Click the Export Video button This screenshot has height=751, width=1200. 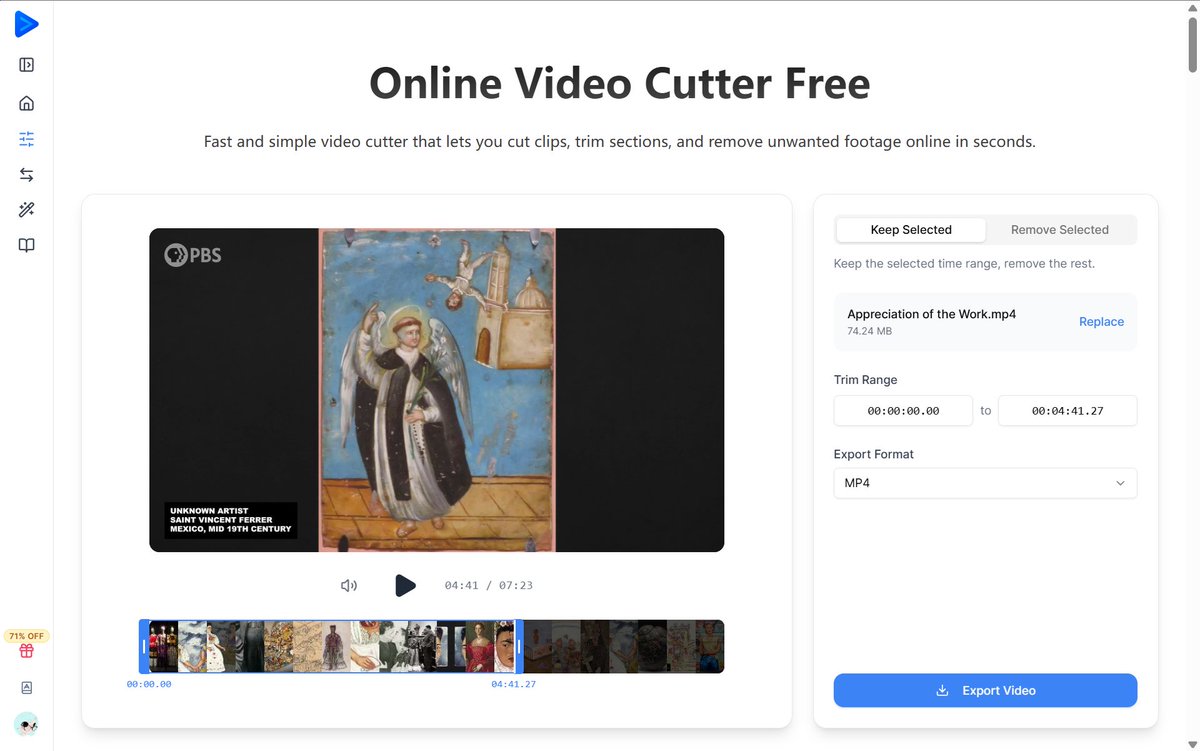(x=985, y=690)
